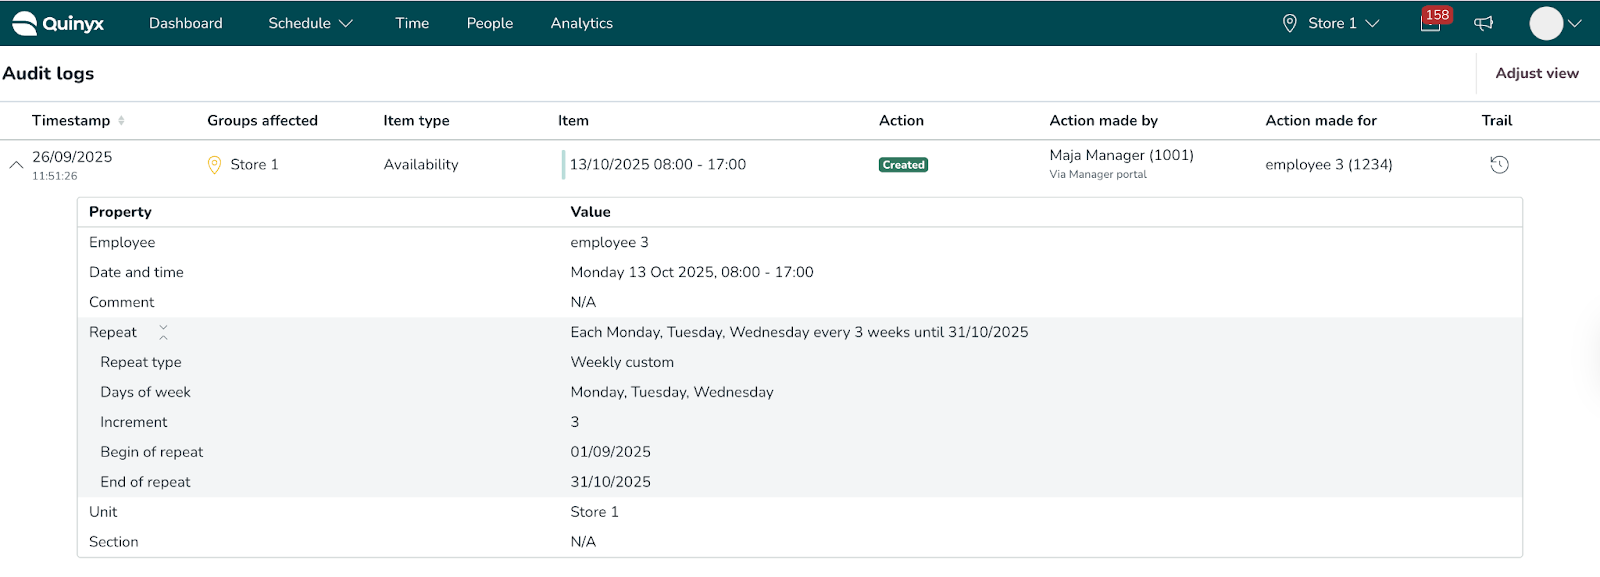Select the 13/10/2025 08:00 - 17:00 item
Viewport: 1600px width, 577px height.
coord(658,165)
